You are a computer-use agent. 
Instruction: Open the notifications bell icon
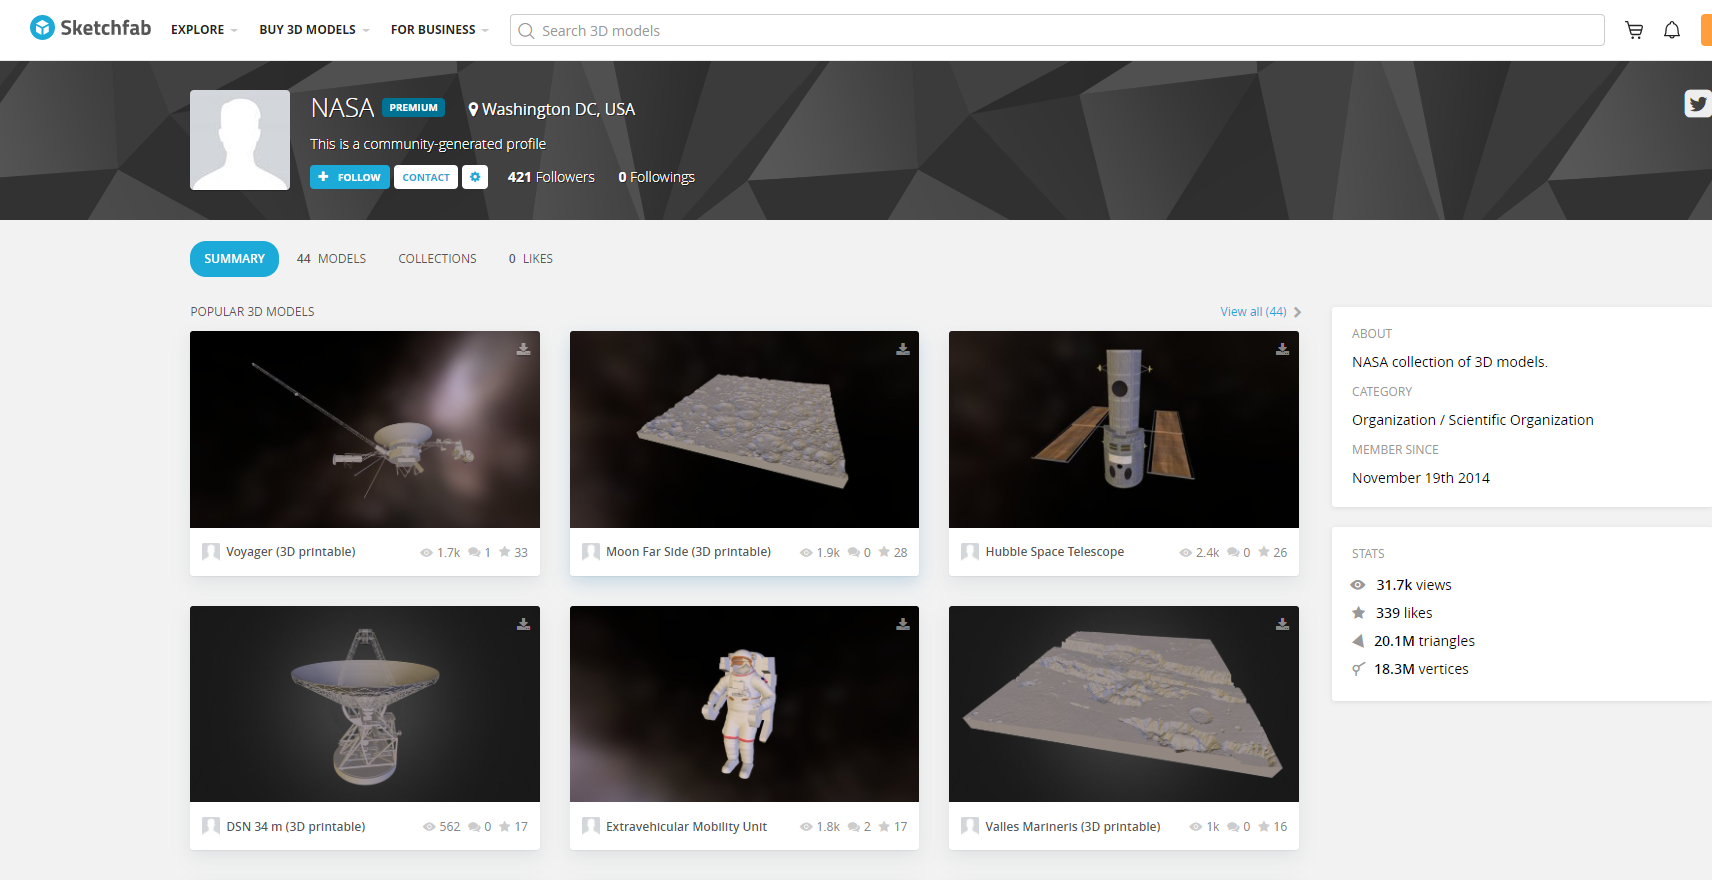tap(1672, 30)
